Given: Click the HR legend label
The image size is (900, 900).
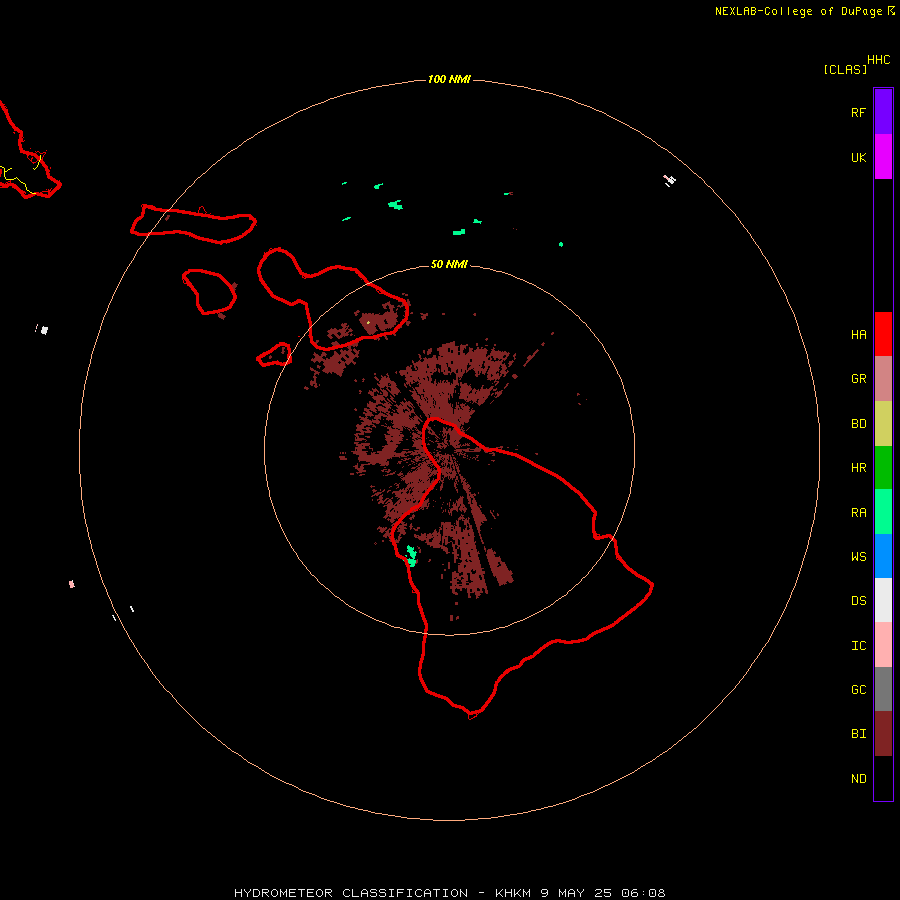Looking at the screenshot, I should 859,468.
